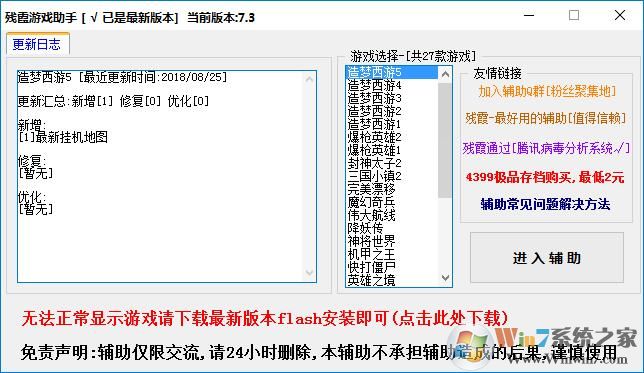
Task: Click the game list scrollbar thumb
Action: click(445, 140)
